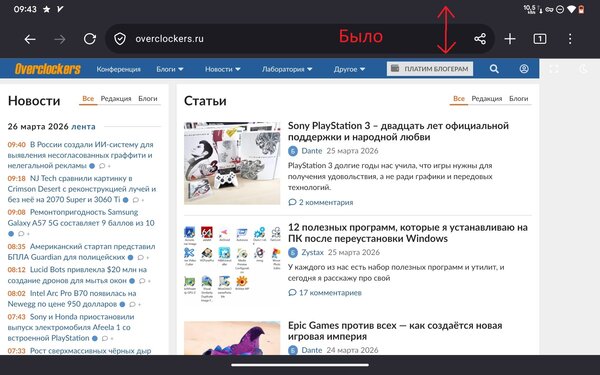Open the site security shield icon
This screenshot has height=375, width=600.
[120, 39]
